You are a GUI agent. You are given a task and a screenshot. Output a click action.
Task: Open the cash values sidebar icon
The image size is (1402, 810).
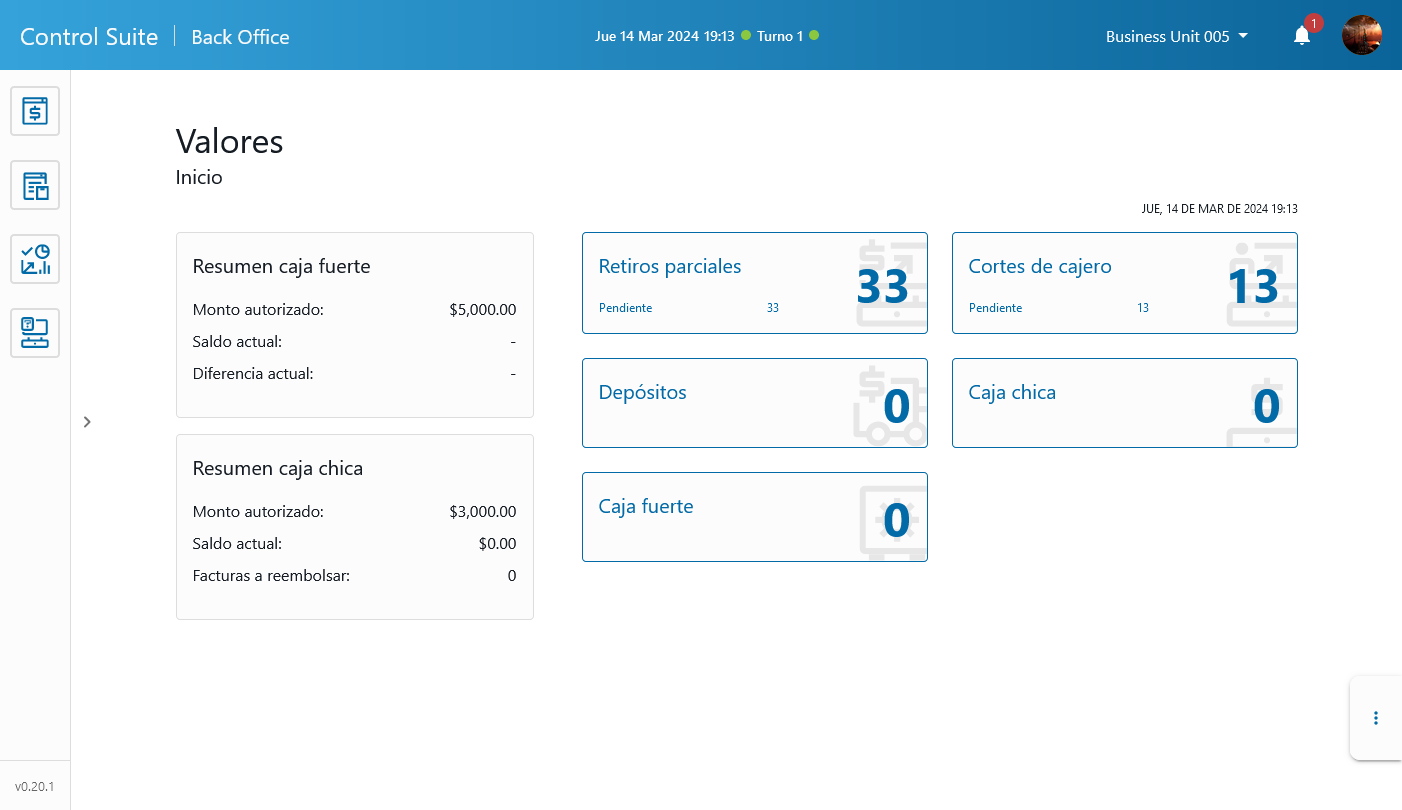[35, 111]
